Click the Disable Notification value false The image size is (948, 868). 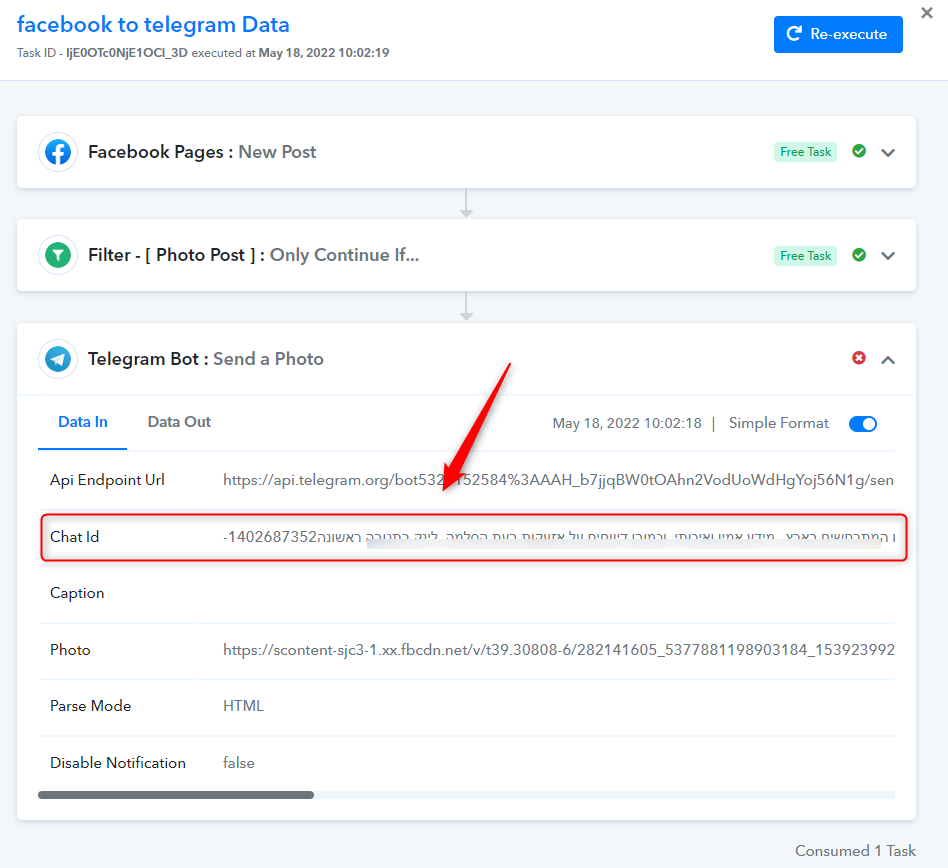(x=239, y=763)
